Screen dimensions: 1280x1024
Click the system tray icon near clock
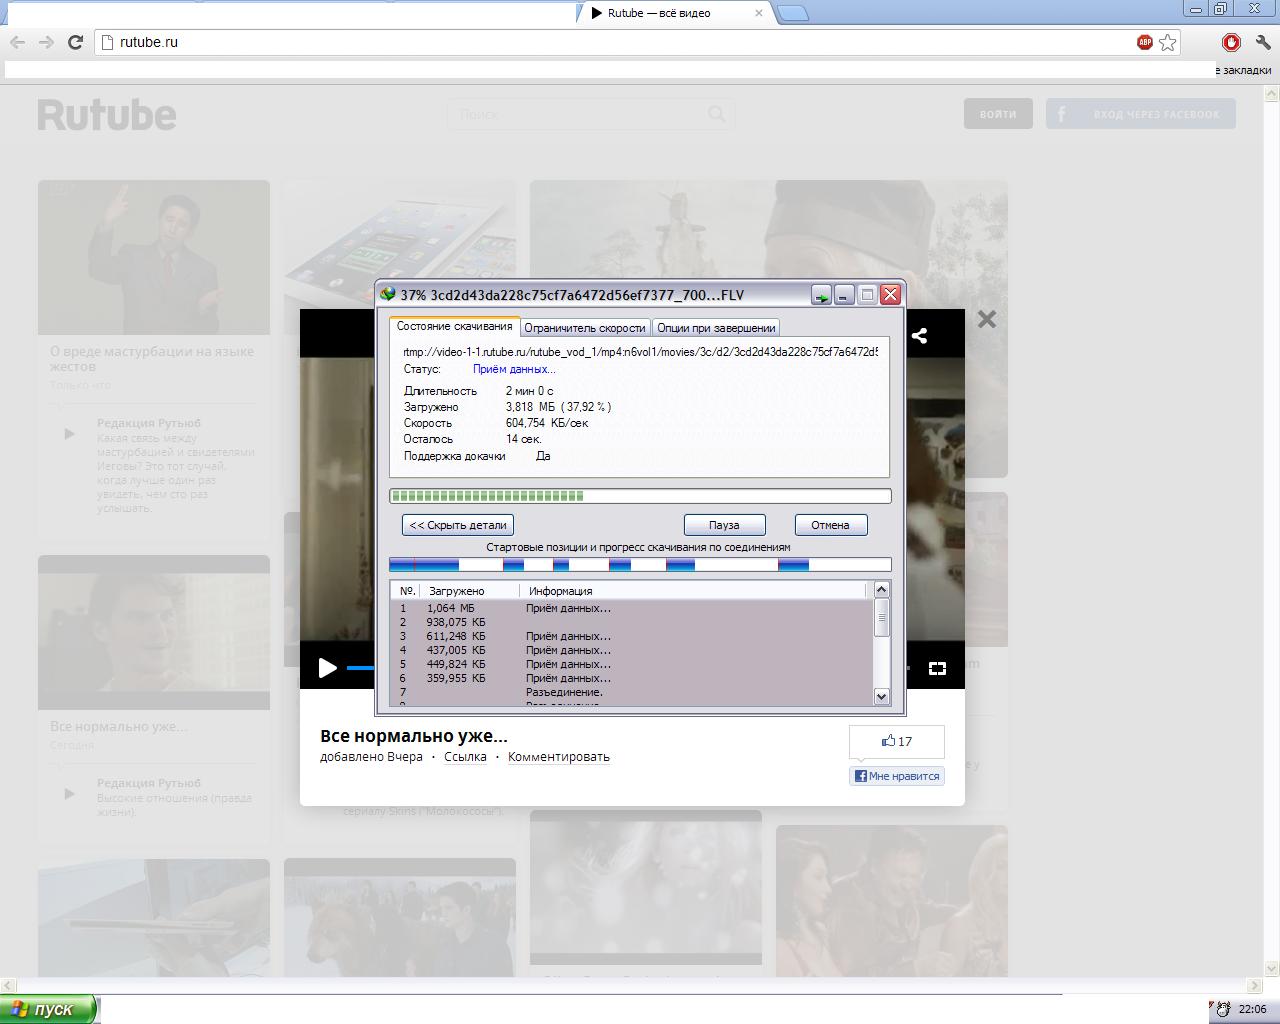1222,1009
